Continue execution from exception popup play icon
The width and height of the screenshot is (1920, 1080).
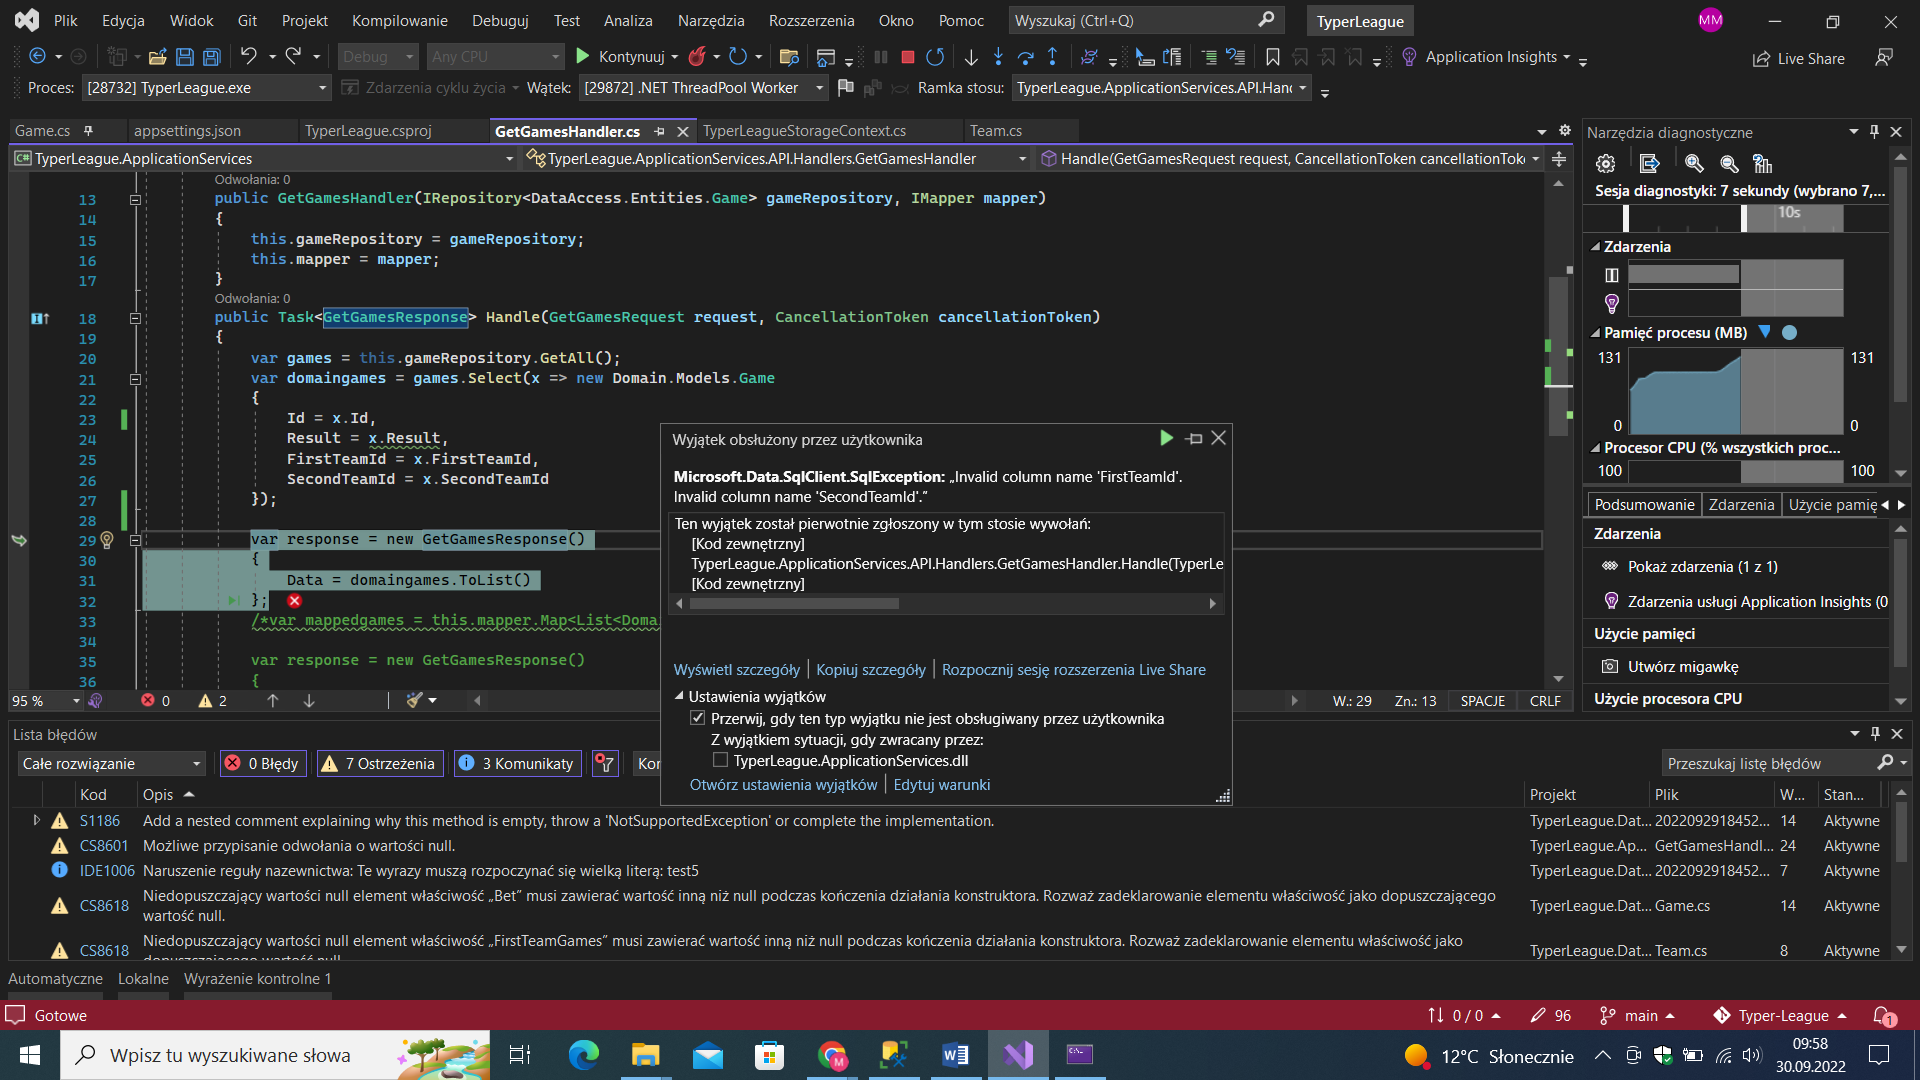tap(1166, 438)
